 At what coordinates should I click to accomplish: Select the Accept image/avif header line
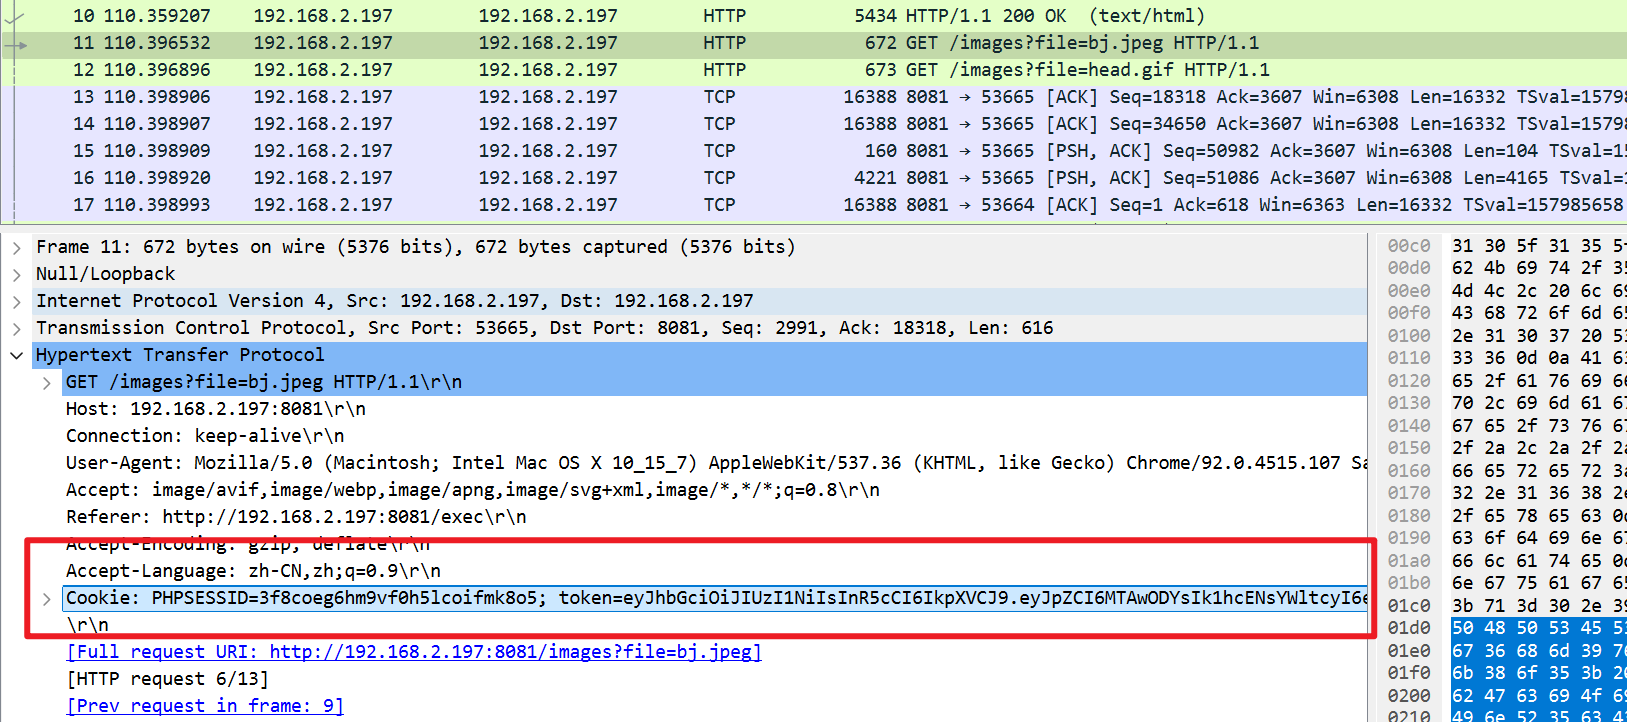pyautogui.click(x=473, y=490)
